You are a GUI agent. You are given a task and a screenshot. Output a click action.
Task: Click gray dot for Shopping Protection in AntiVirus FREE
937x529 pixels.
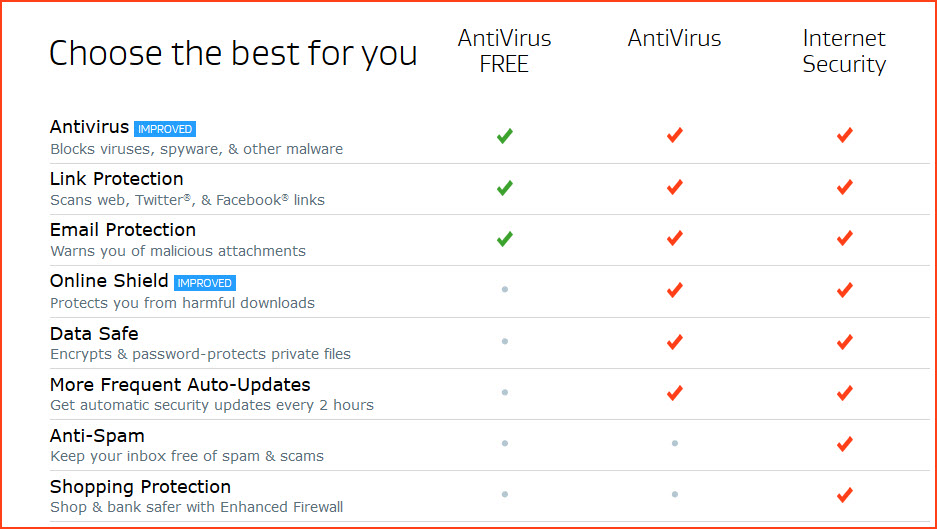(x=505, y=494)
